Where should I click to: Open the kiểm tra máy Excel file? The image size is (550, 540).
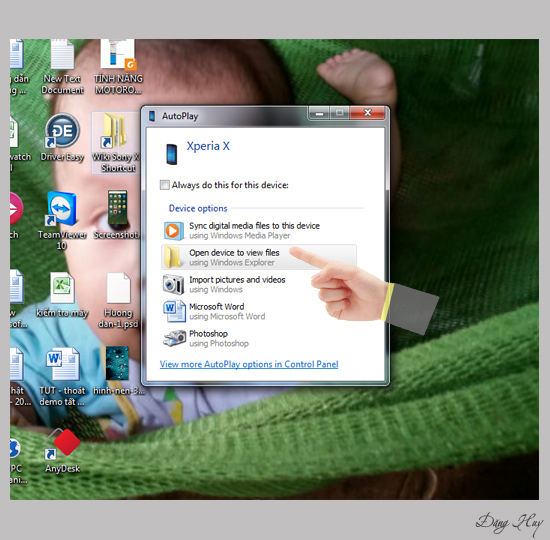[62, 295]
